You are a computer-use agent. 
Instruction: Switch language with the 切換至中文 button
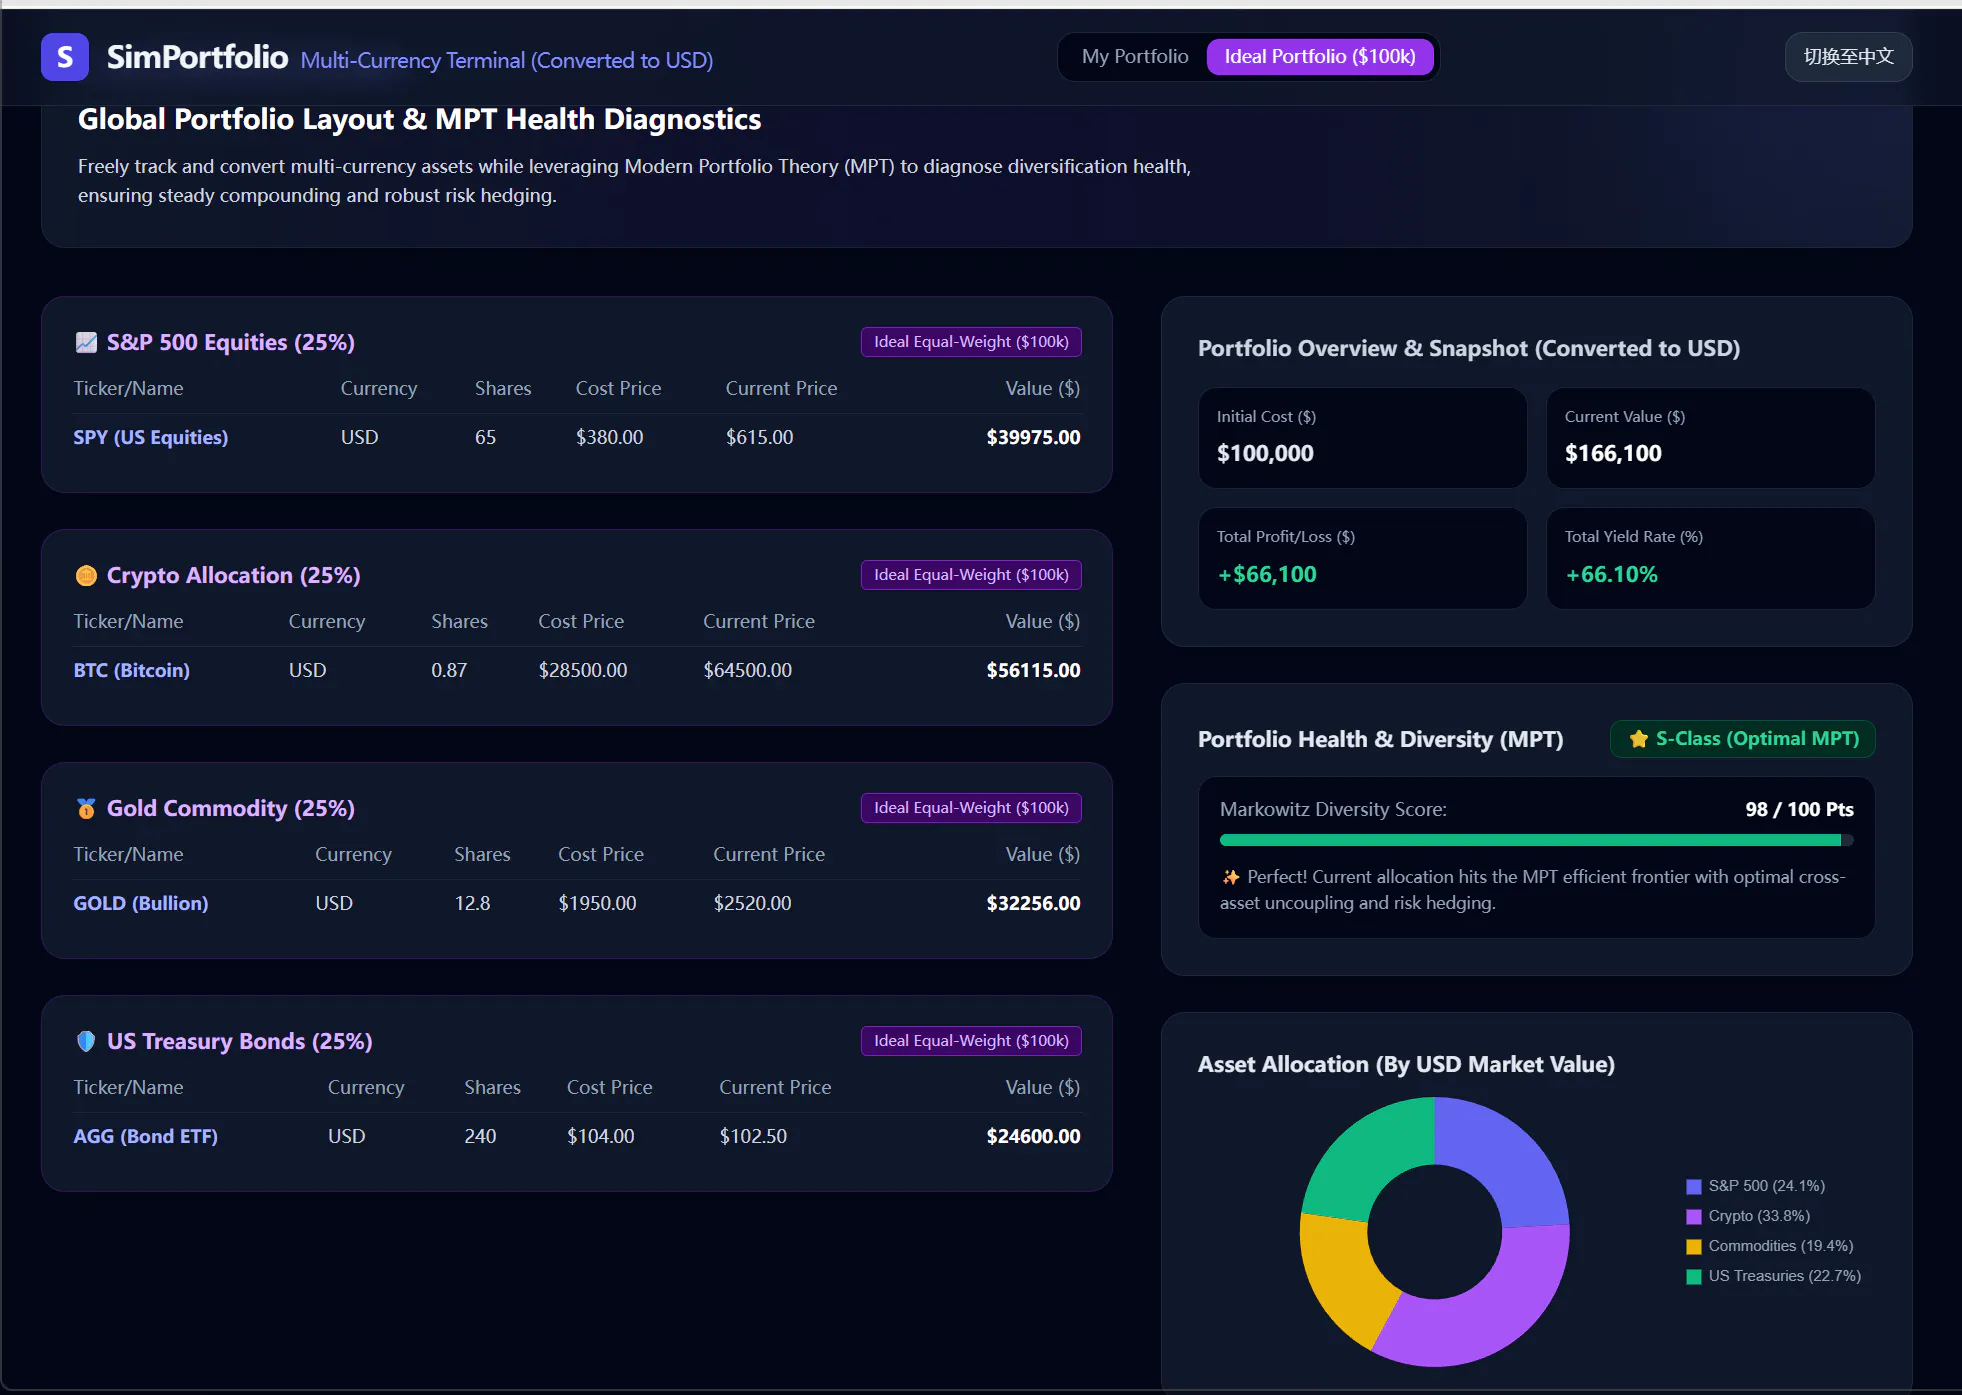point(1848,57)
